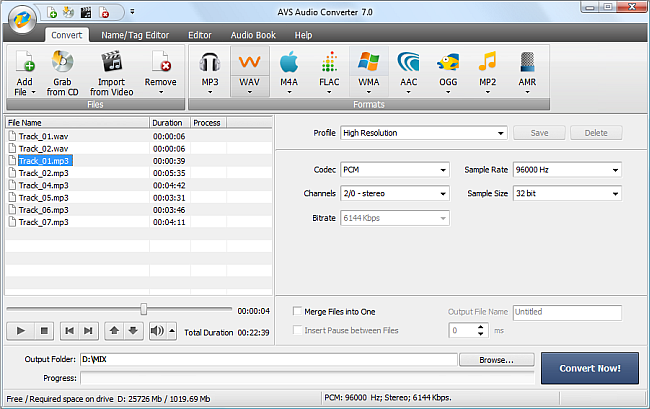Open the Audio Book tab

(x=253, y=35)
